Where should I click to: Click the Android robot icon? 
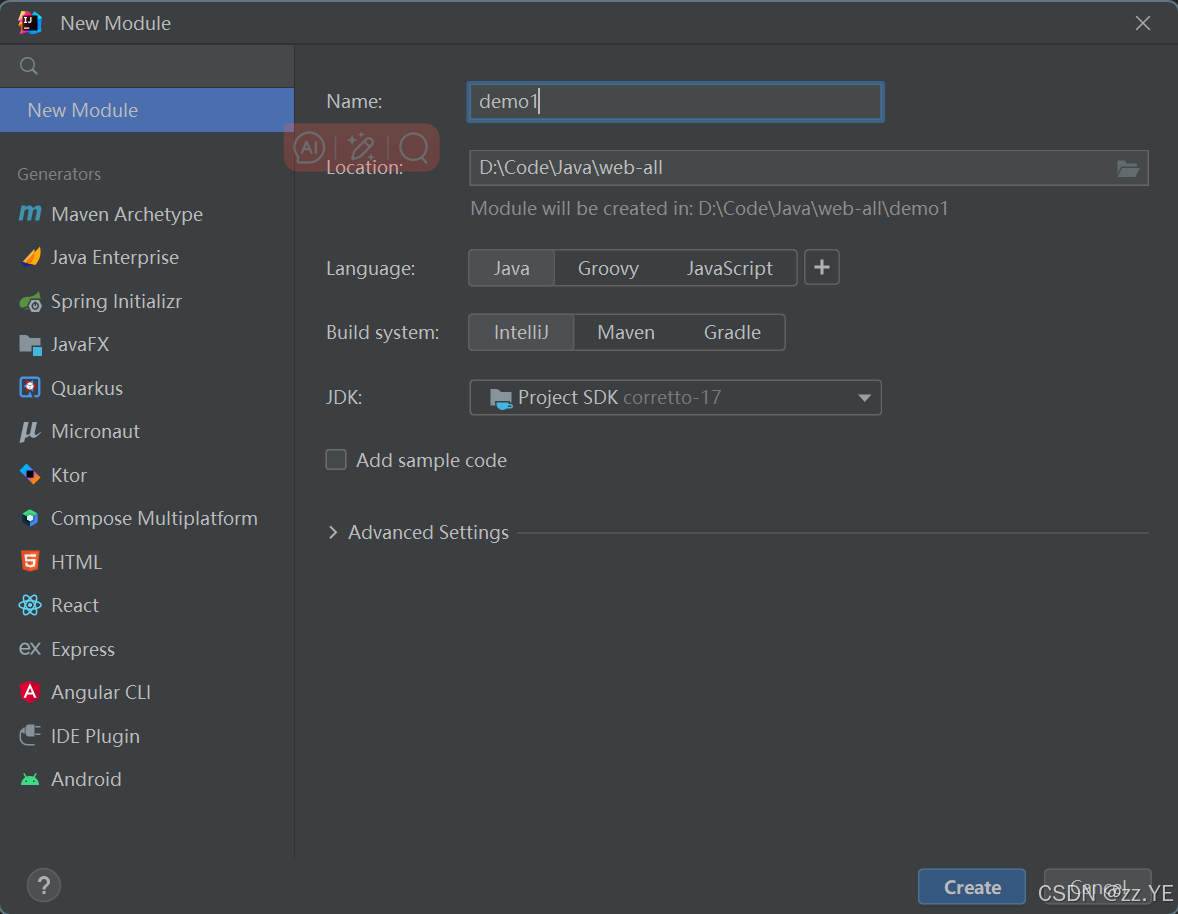[x=30, y=780]
